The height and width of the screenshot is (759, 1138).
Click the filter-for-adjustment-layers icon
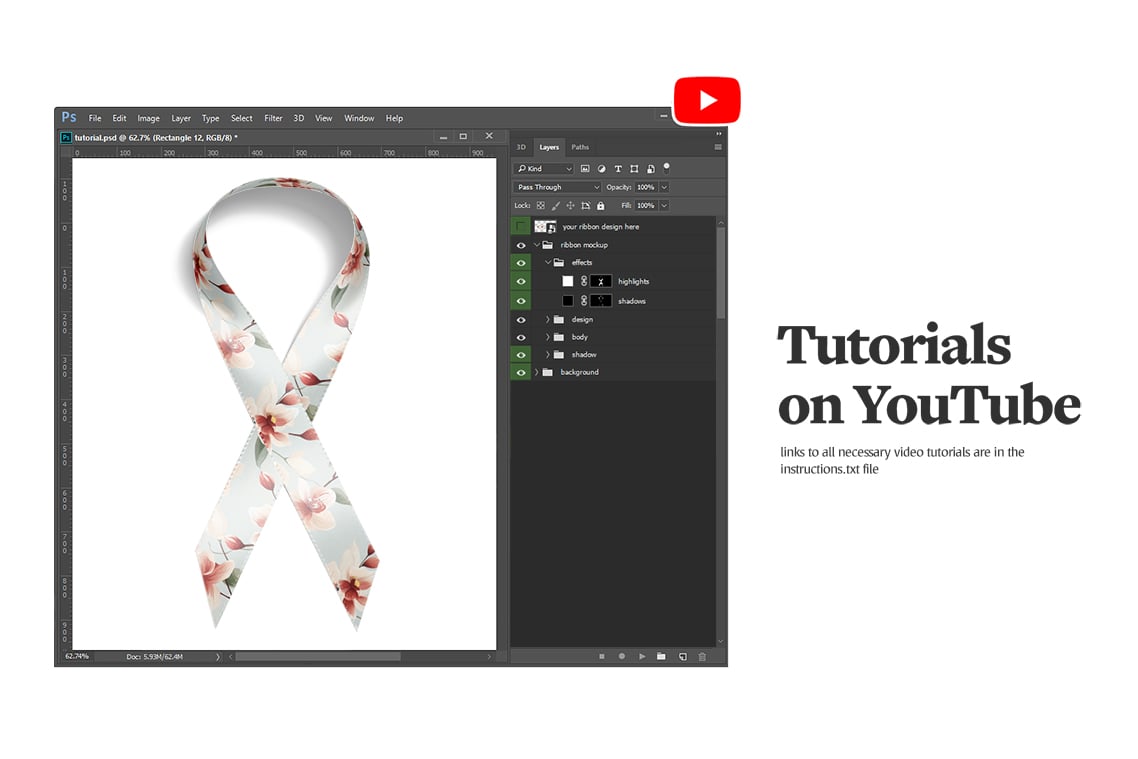pyautogui.click(x=602, y=169)
